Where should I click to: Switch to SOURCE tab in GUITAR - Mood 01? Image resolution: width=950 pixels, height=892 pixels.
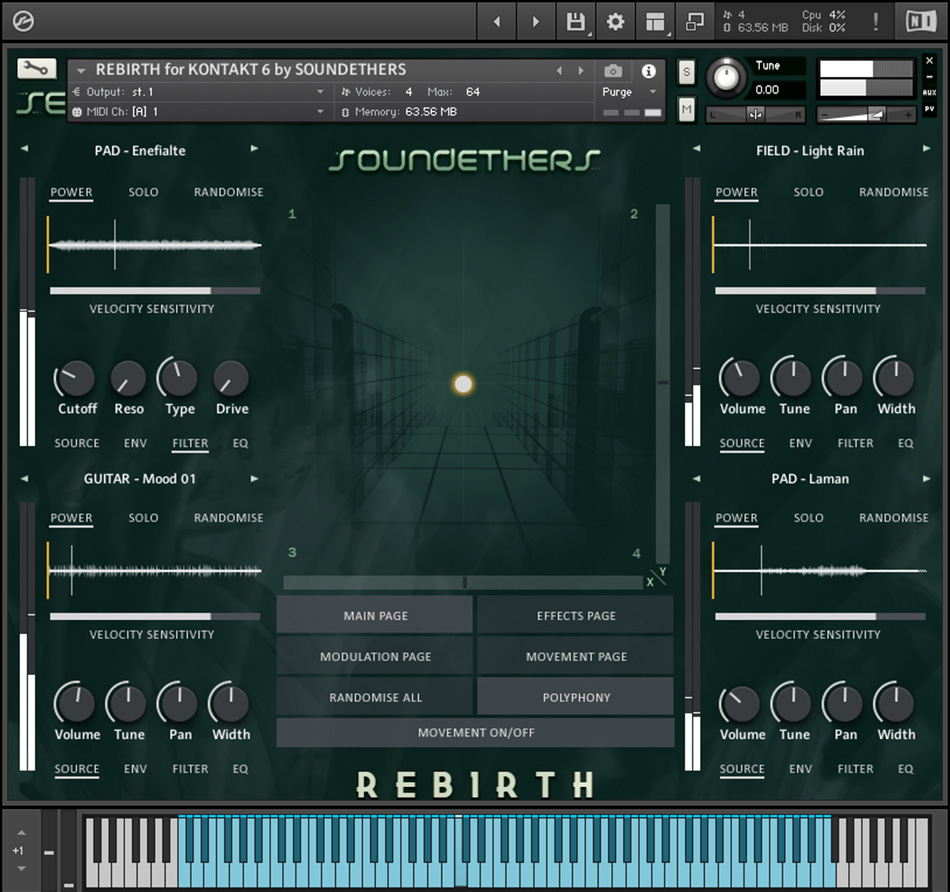(77, 769)
